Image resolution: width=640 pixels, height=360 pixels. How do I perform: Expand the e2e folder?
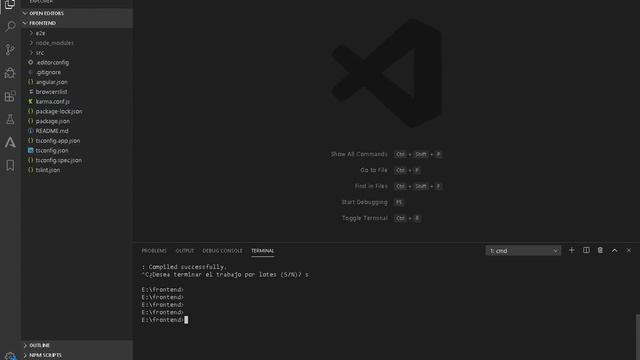77,33
